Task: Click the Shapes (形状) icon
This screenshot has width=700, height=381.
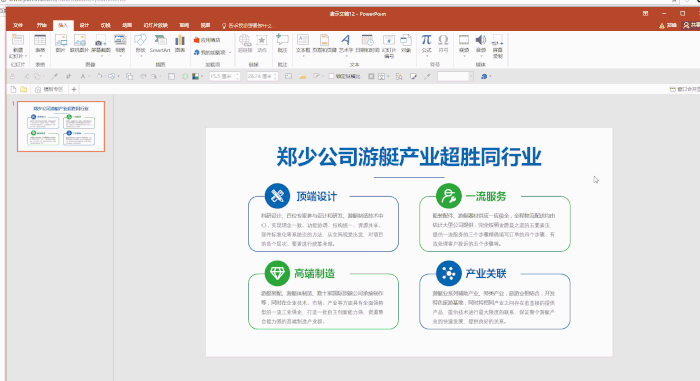Action: [140, 40]
